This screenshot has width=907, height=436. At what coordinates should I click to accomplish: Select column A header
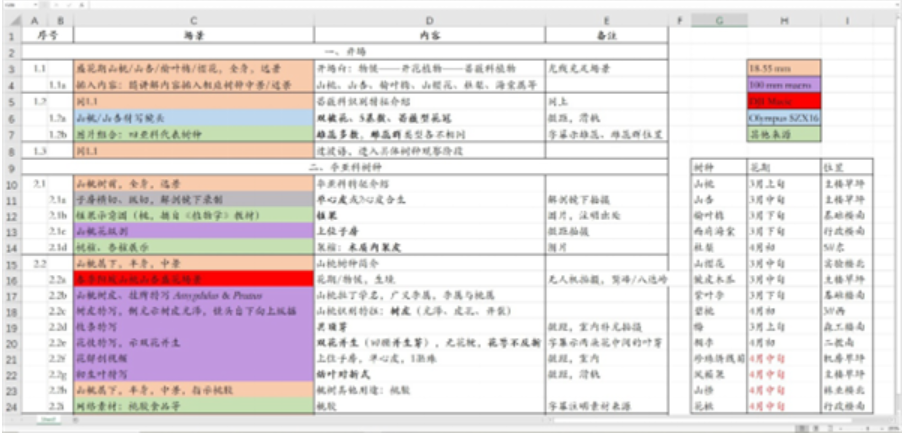point(35,21)
